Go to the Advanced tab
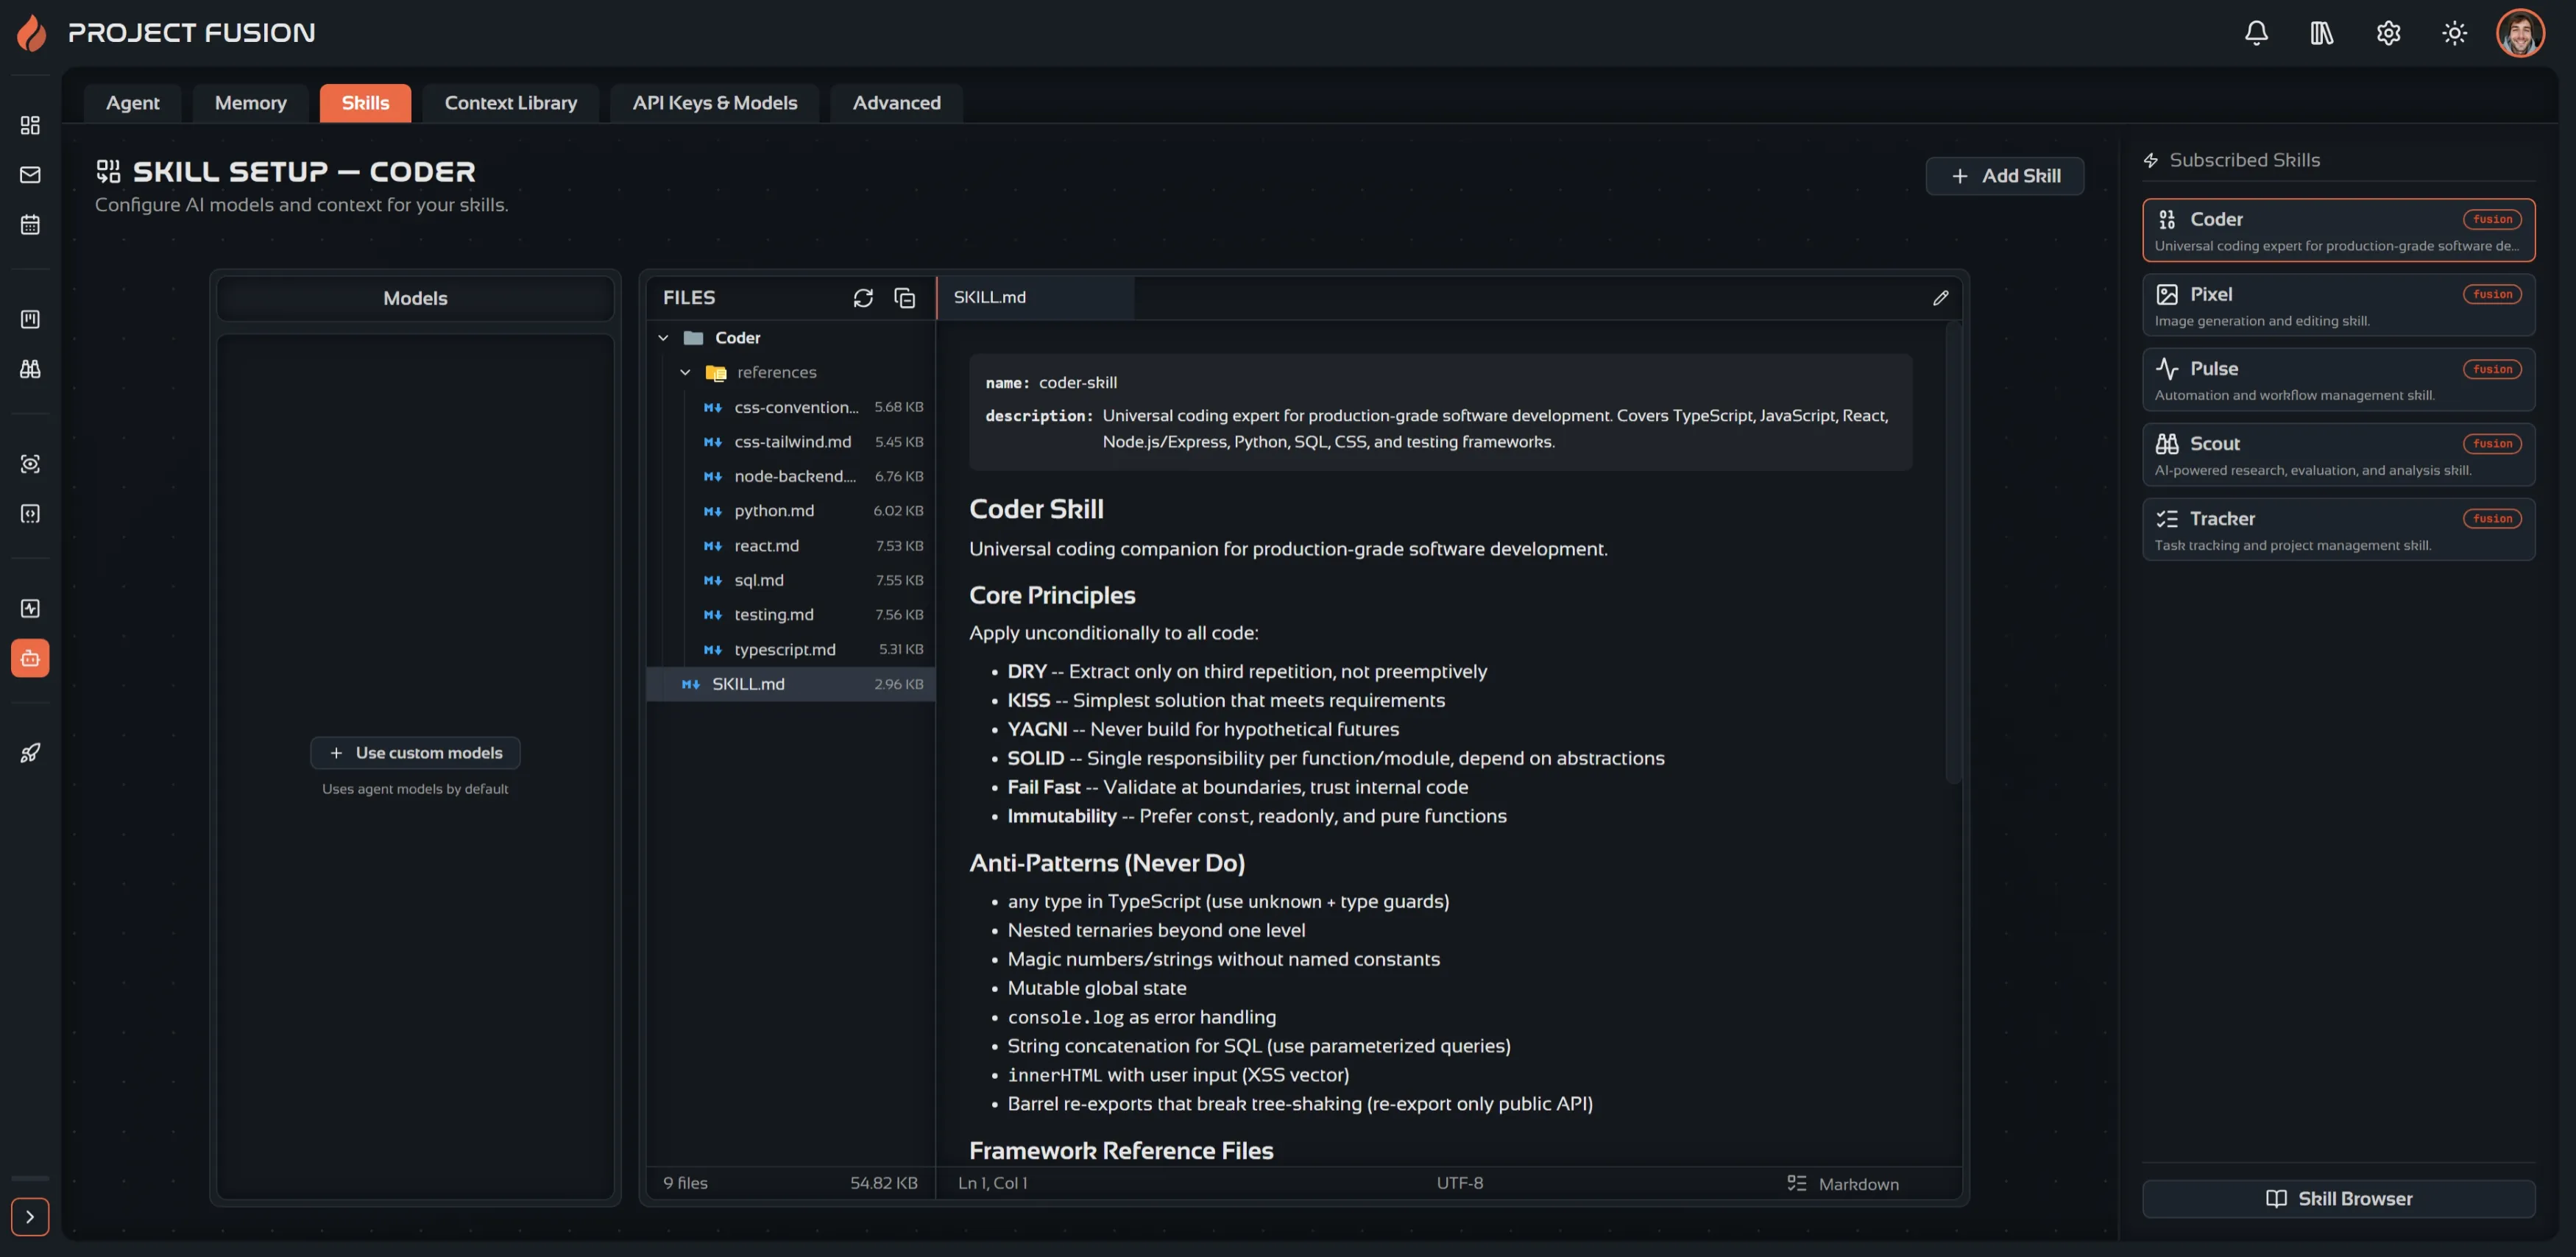The height and width of the screenshot is (1257, 2576). pyautogui.click(x=896, y=103)
